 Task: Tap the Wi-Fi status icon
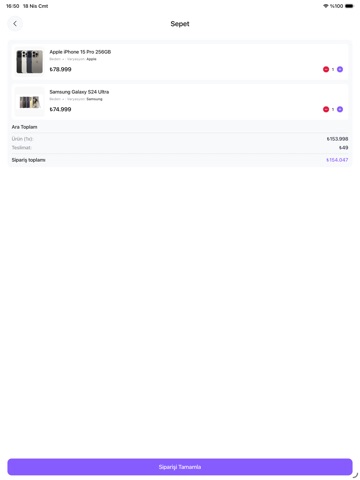click(326, 6)
